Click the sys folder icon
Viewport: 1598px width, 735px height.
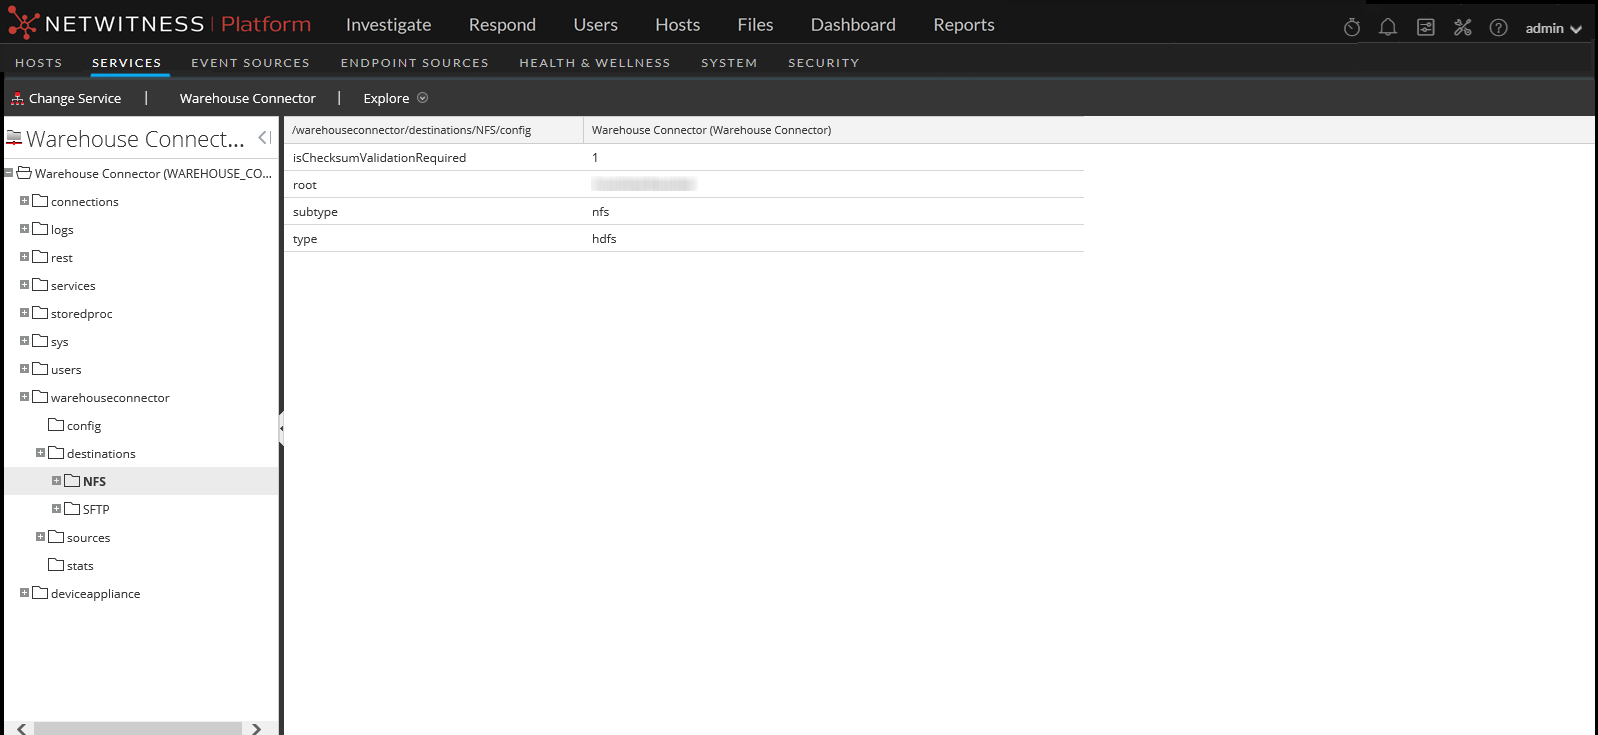[40, 341]
